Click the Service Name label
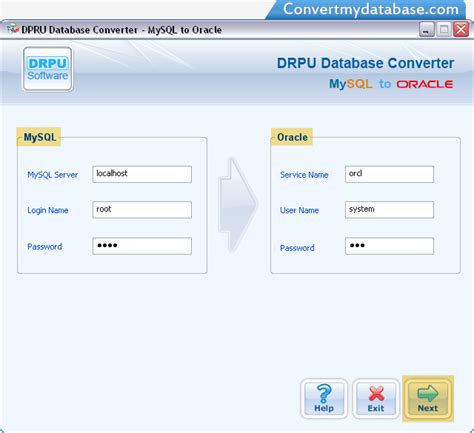The height and width of the screenshot is (433, 474). 304,175
